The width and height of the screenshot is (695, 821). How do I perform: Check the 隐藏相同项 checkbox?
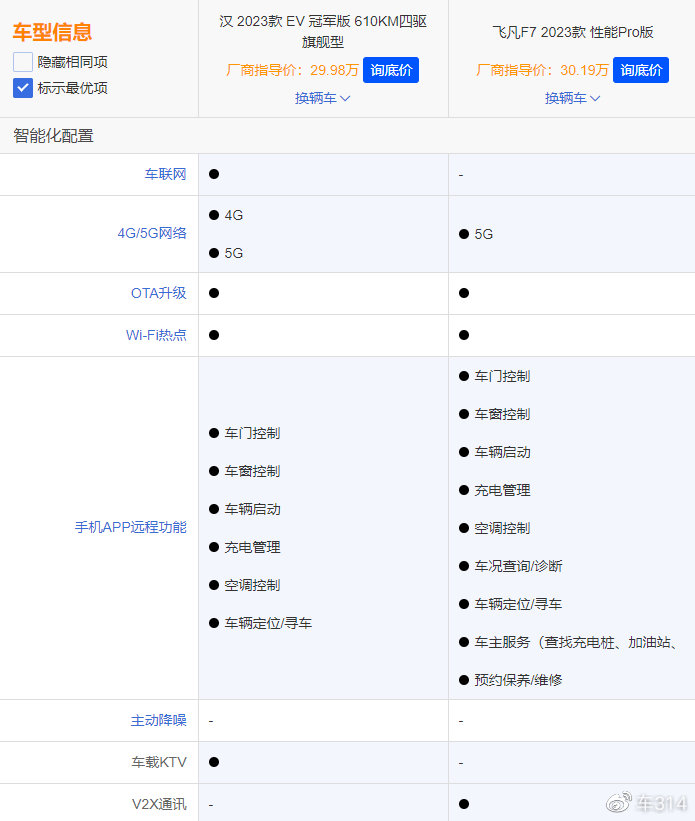pos(23,62)
